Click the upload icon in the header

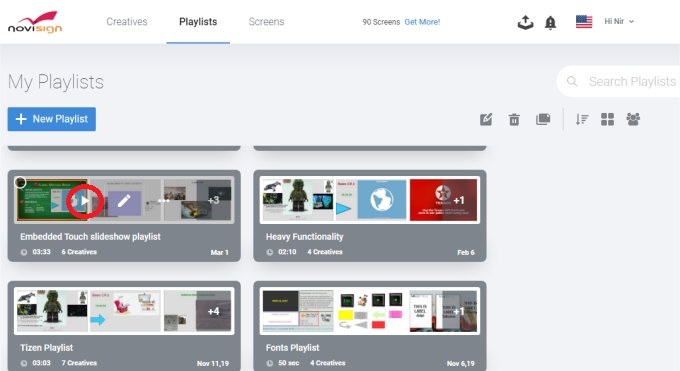(x=525, y=22)
